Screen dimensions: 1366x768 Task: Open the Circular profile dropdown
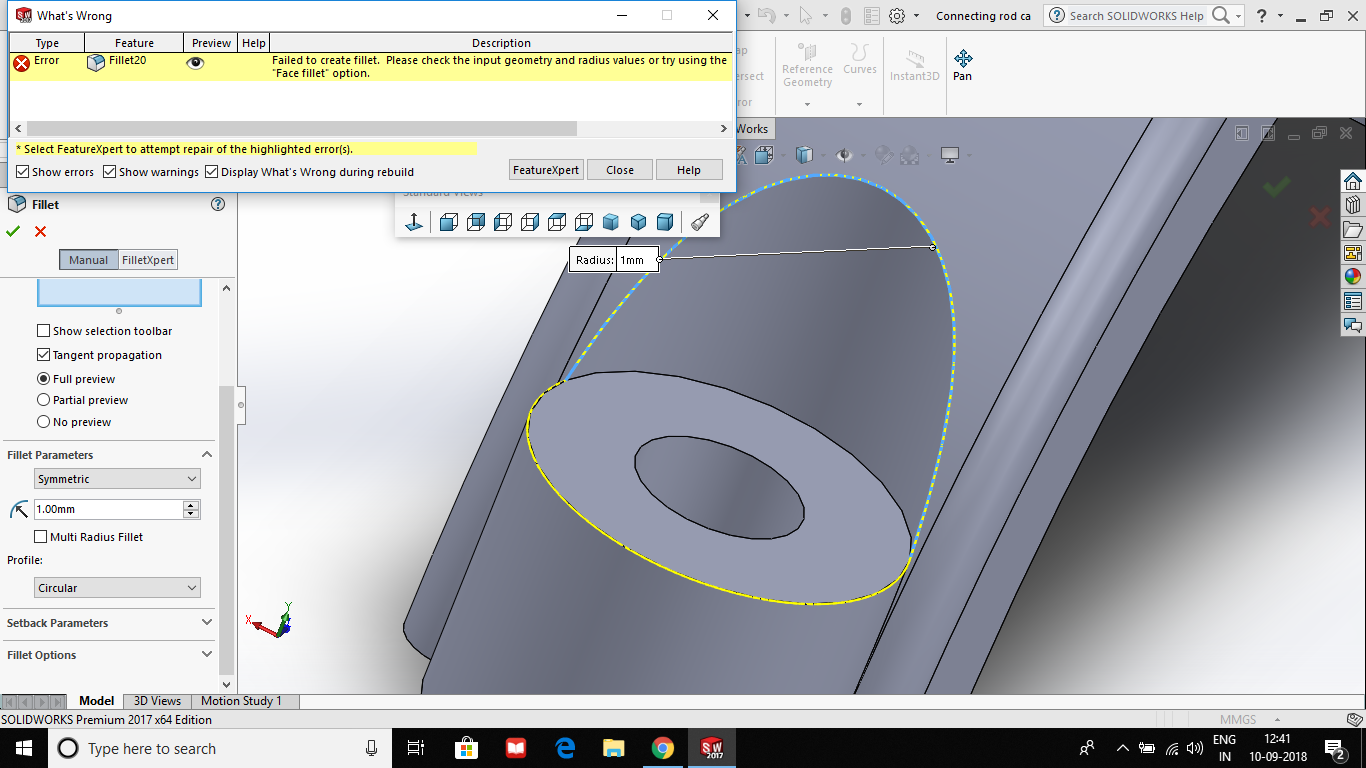click(116, 588)
